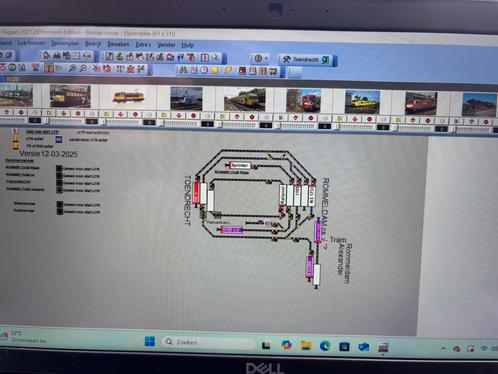Open the dropdown arrow next to the round status icon

click(266, 59)
